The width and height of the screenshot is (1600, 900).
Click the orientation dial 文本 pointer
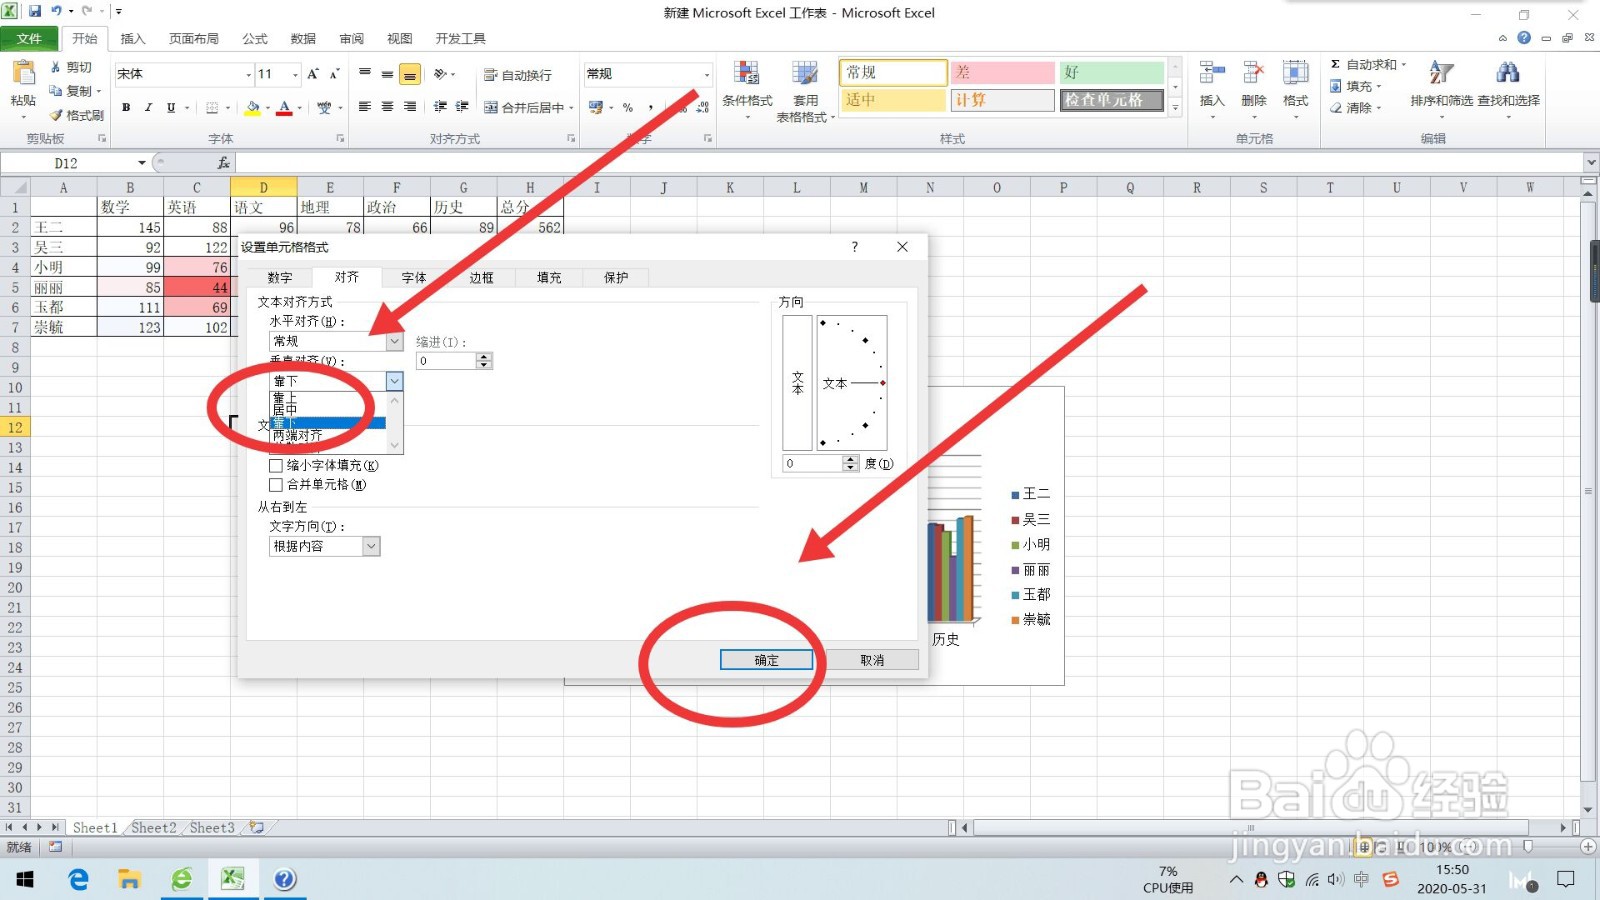tap(853, 383)
